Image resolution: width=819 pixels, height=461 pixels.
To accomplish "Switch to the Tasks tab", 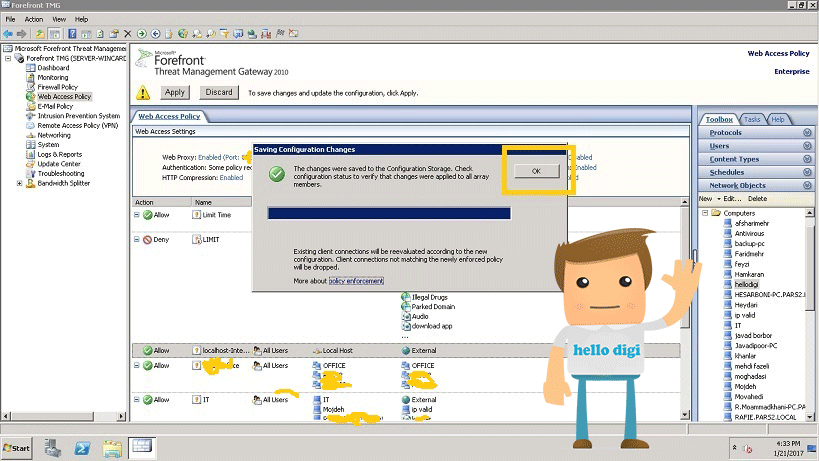I will point(752,120).
